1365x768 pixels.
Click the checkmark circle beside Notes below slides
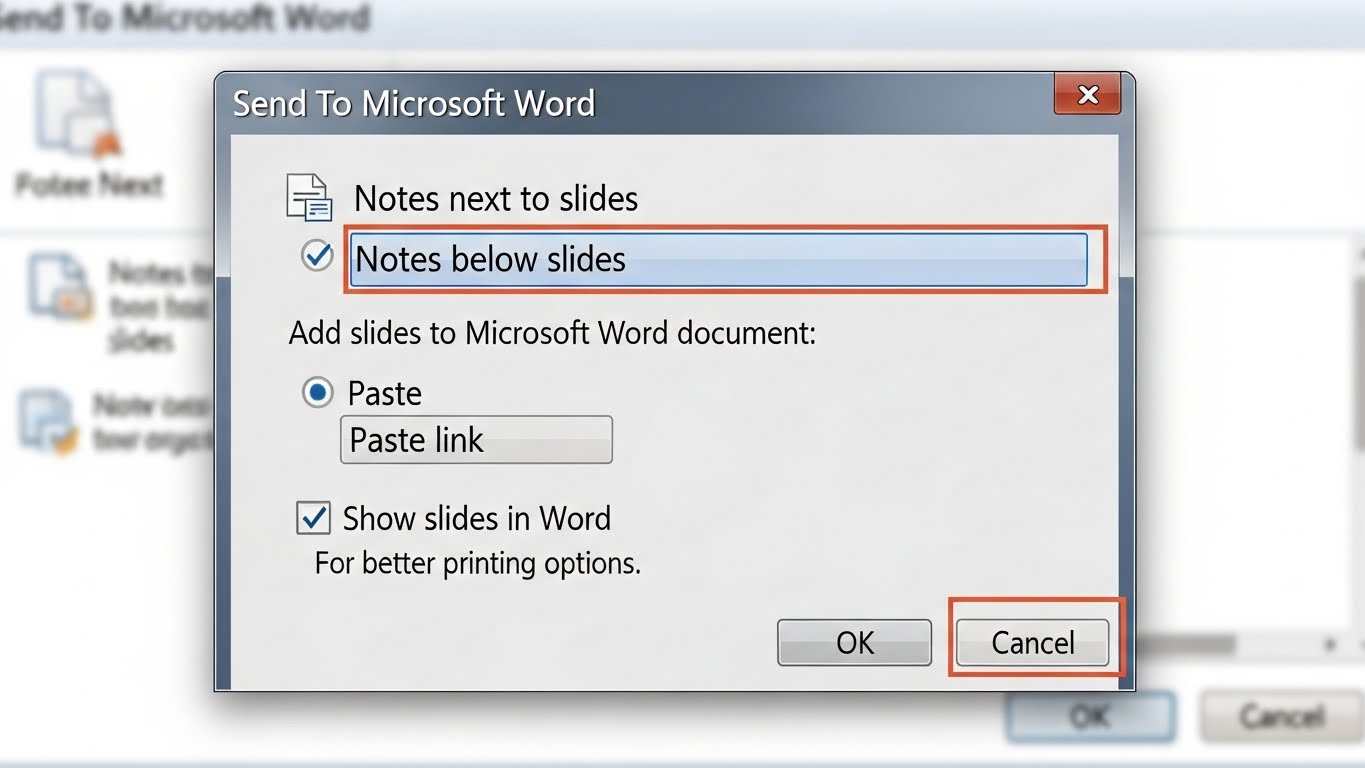(318, 257)
